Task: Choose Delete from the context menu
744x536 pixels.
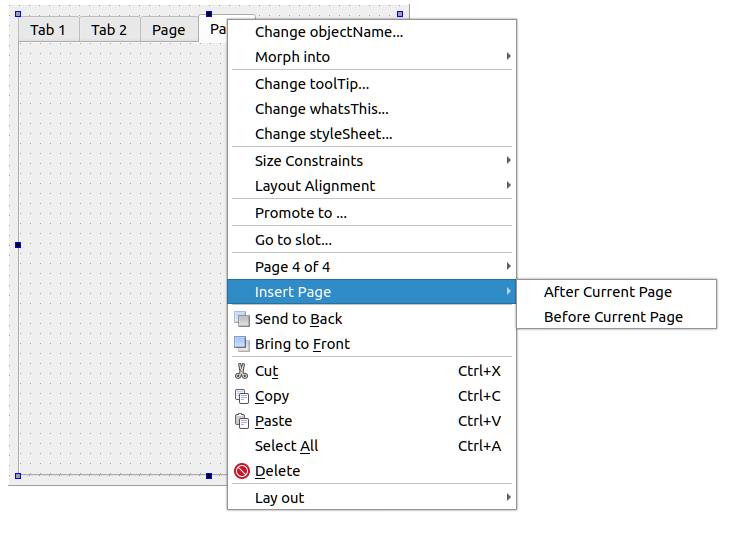Action: (372, 471)
